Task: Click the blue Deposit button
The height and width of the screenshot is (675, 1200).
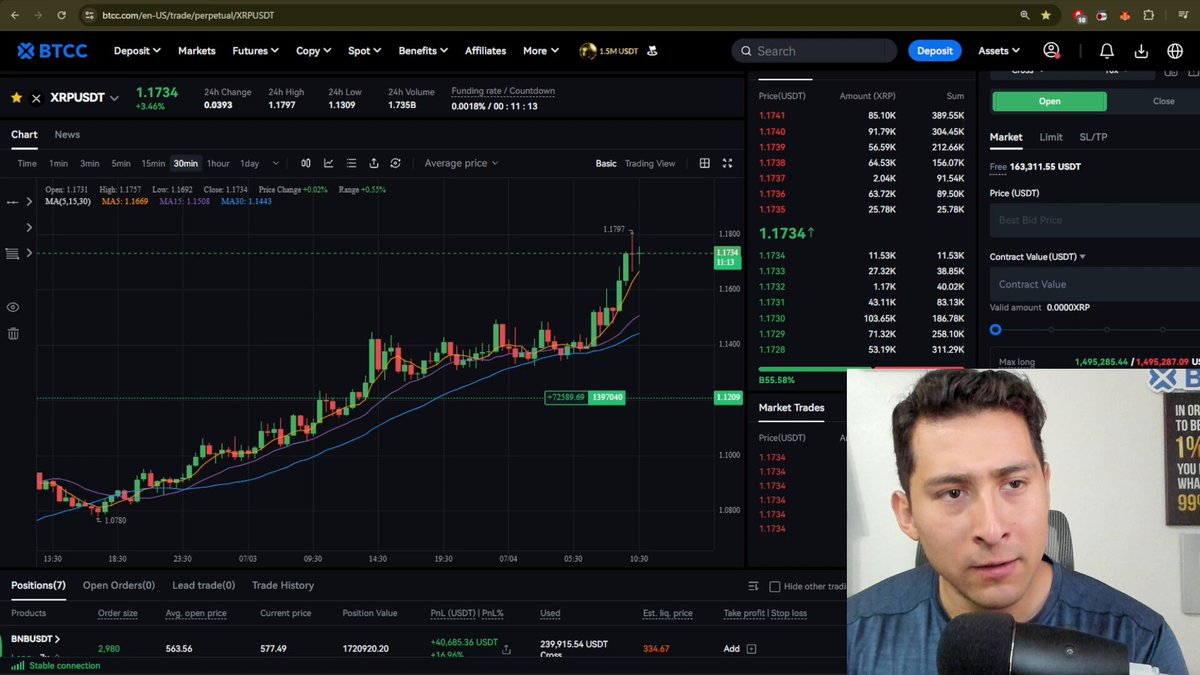Action: coord(935,51)
